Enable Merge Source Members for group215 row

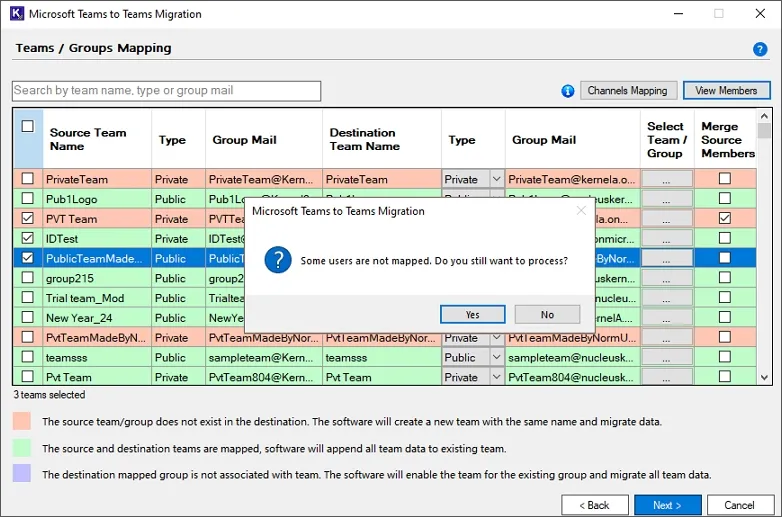click(725, 277)
